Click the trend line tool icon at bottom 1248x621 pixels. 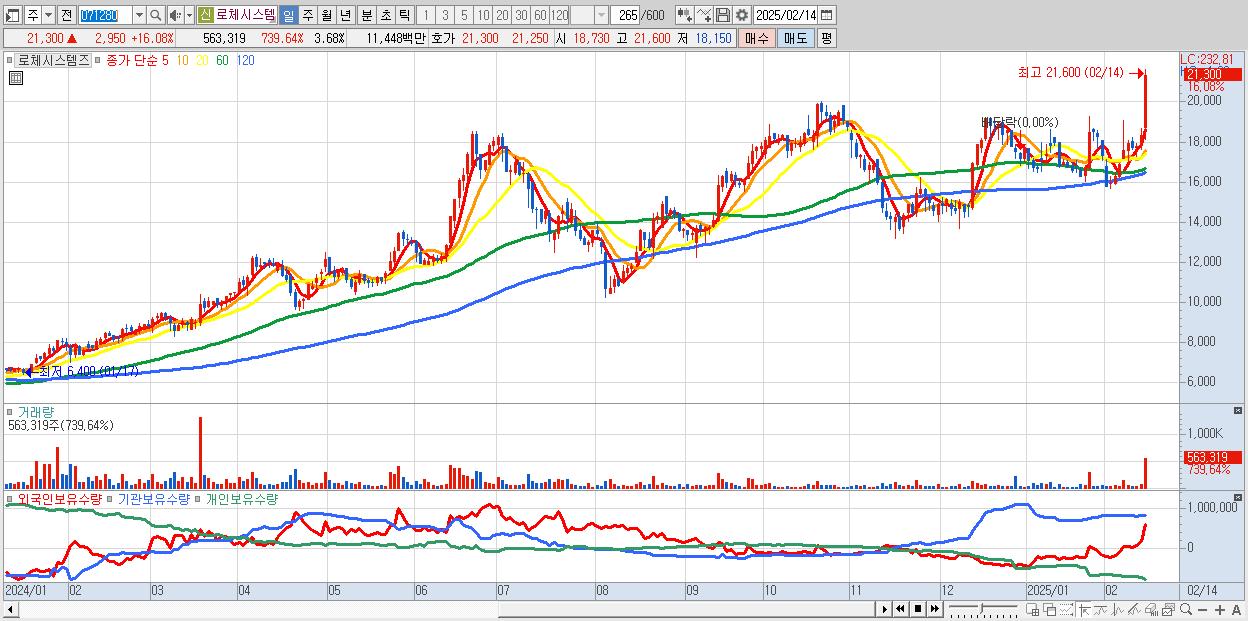pyautogui.click(x=1101, y=610)
